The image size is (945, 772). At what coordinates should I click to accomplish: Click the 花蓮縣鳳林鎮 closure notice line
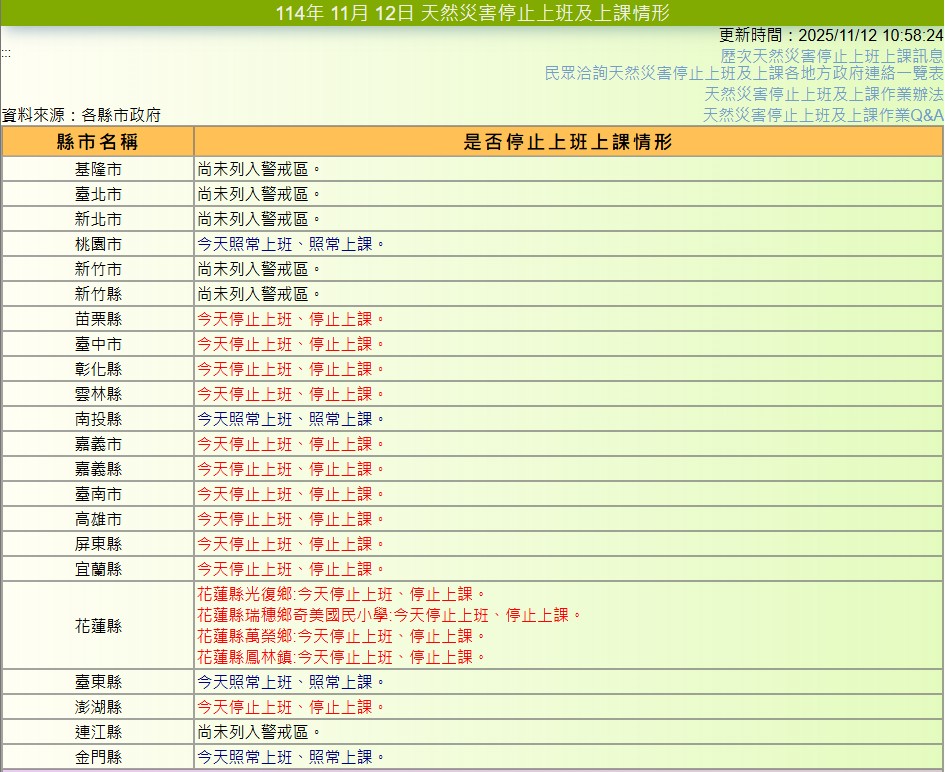(x=341, y=657)
